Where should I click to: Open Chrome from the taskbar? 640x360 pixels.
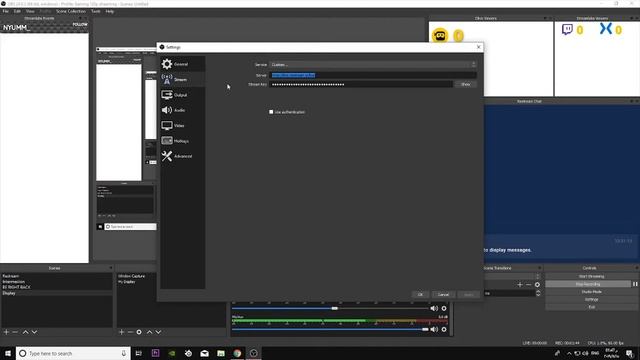click(237, 353)
